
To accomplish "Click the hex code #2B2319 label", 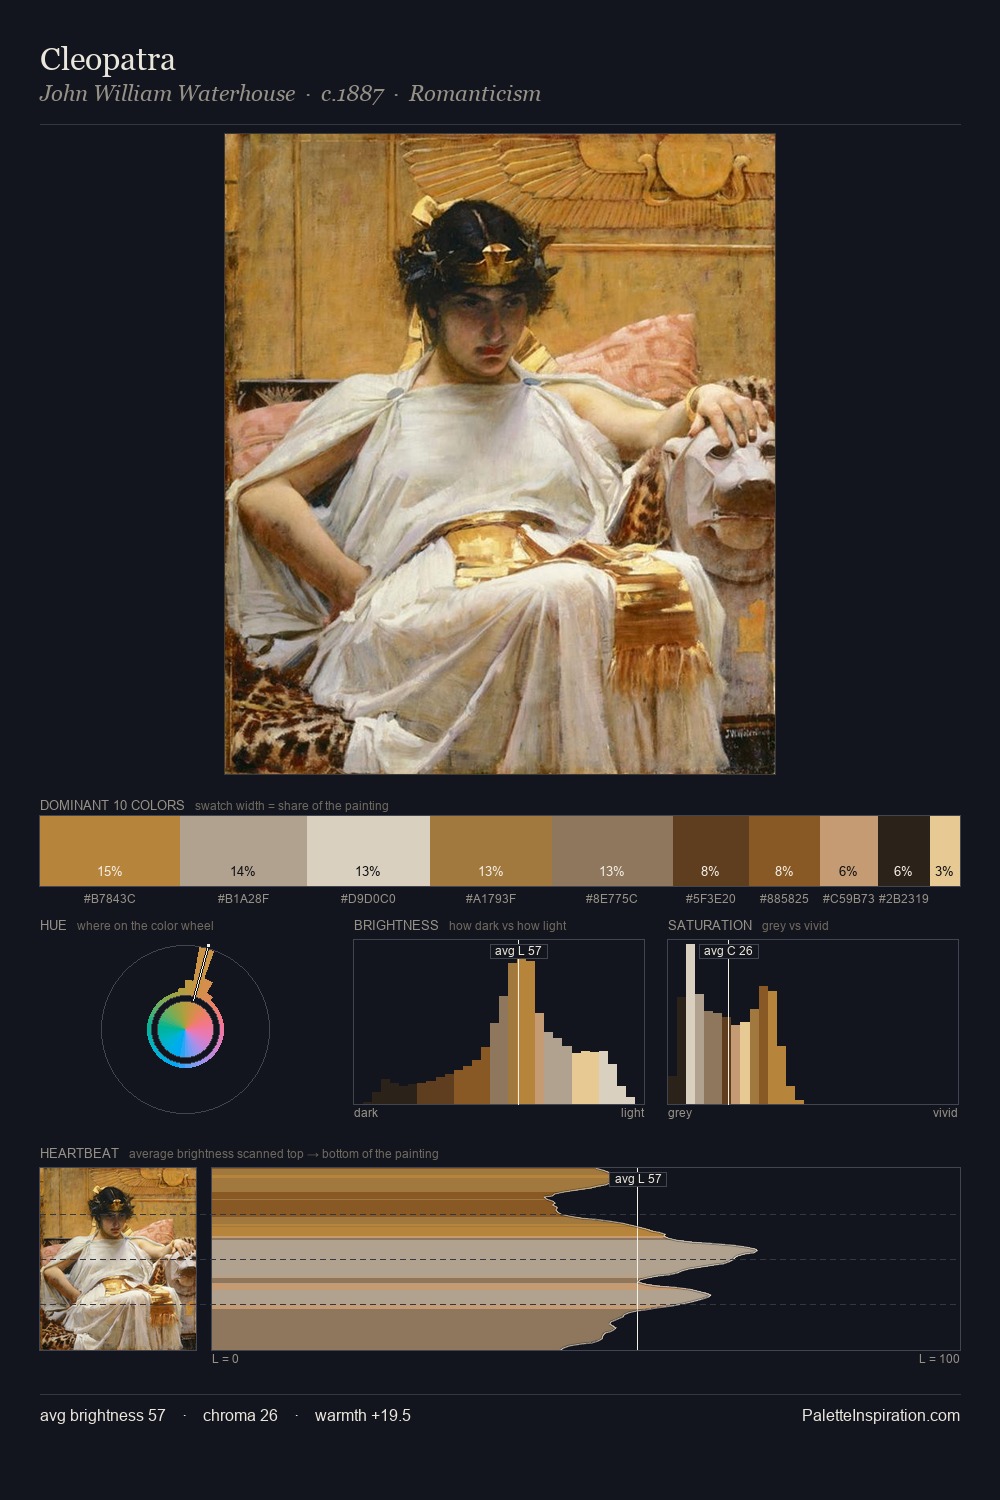I will click(904, 899).
